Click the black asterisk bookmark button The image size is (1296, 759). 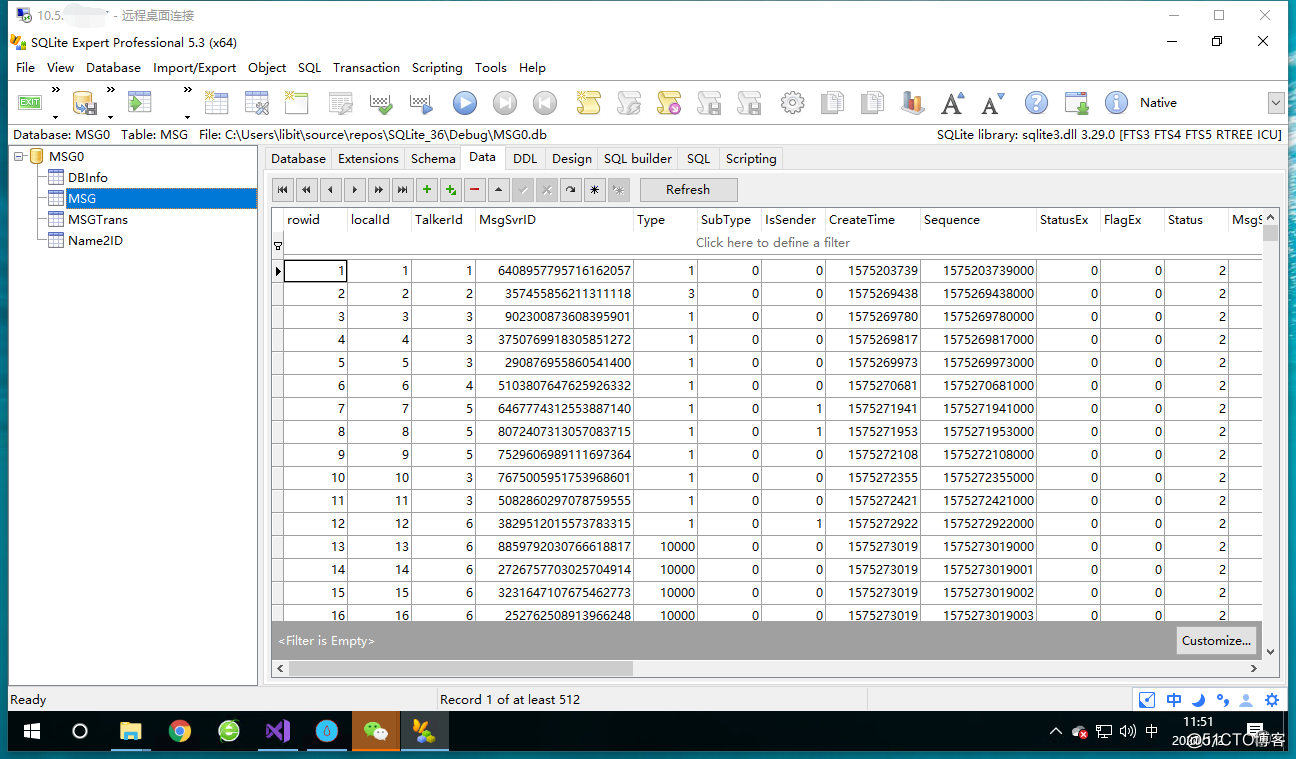pos(595,189)
